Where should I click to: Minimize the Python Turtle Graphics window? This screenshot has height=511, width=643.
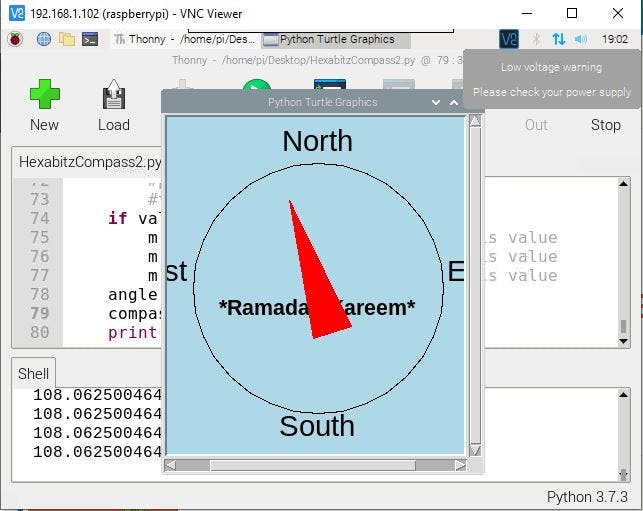pos(436,102)
